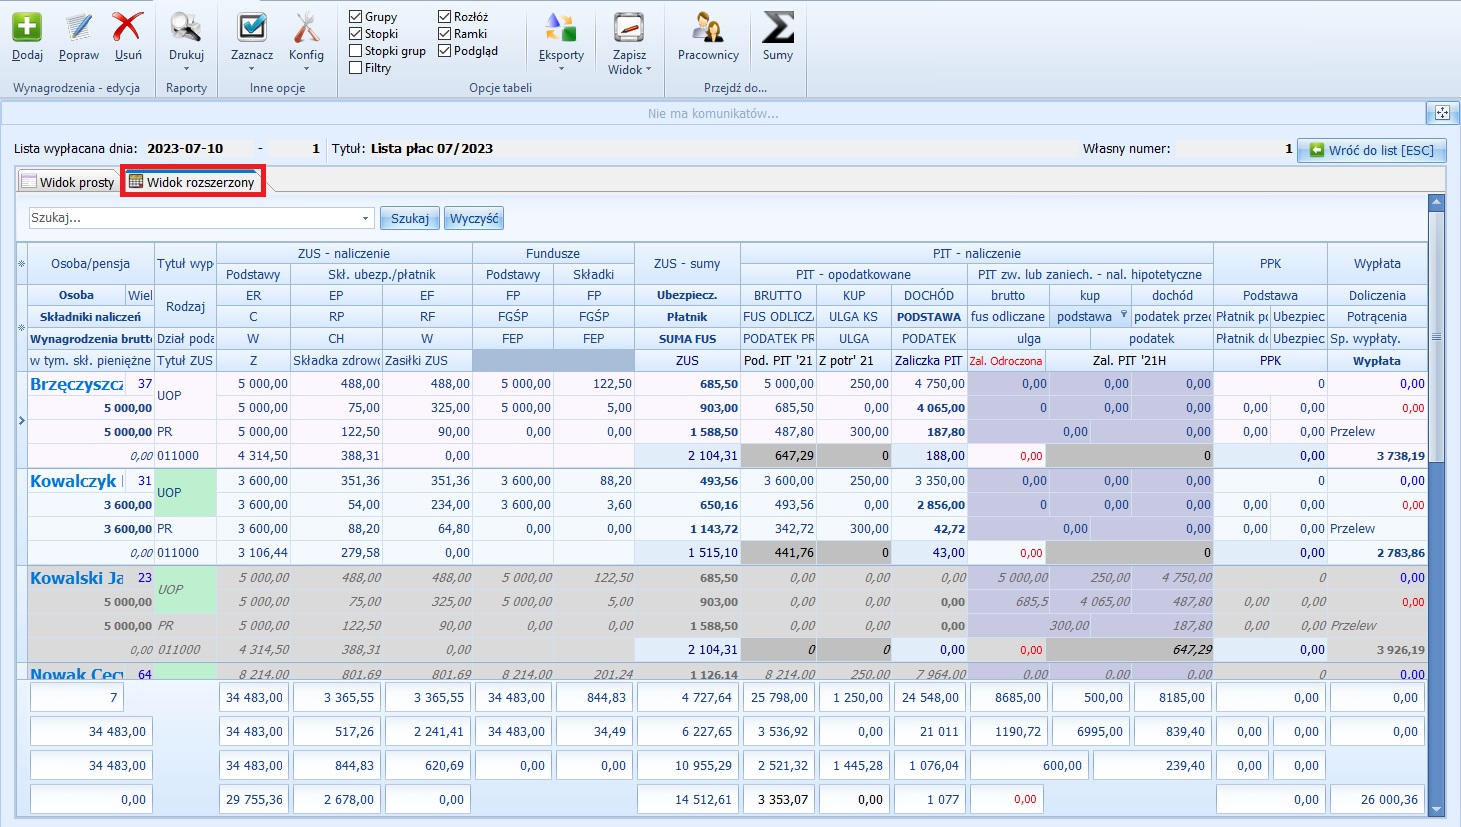Enable the Filtry checkbox
The height and width of the screenshot is (827, 1461).
(x=355, y=68)
